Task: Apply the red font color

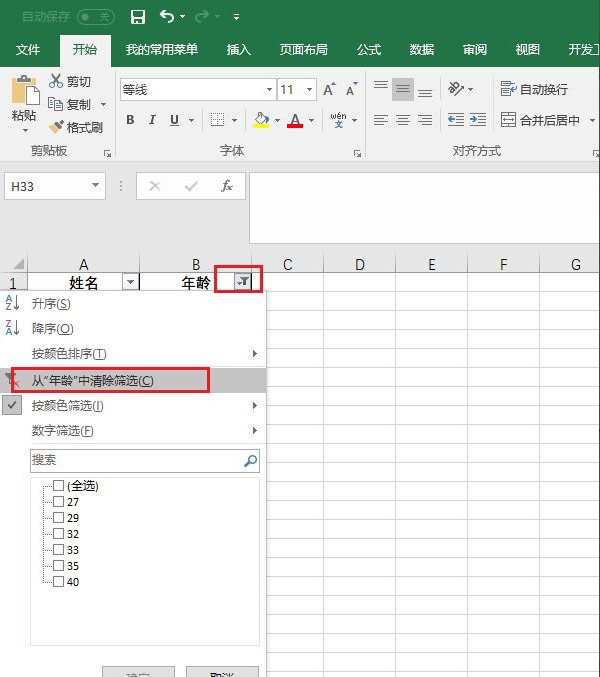Action: 295,120
